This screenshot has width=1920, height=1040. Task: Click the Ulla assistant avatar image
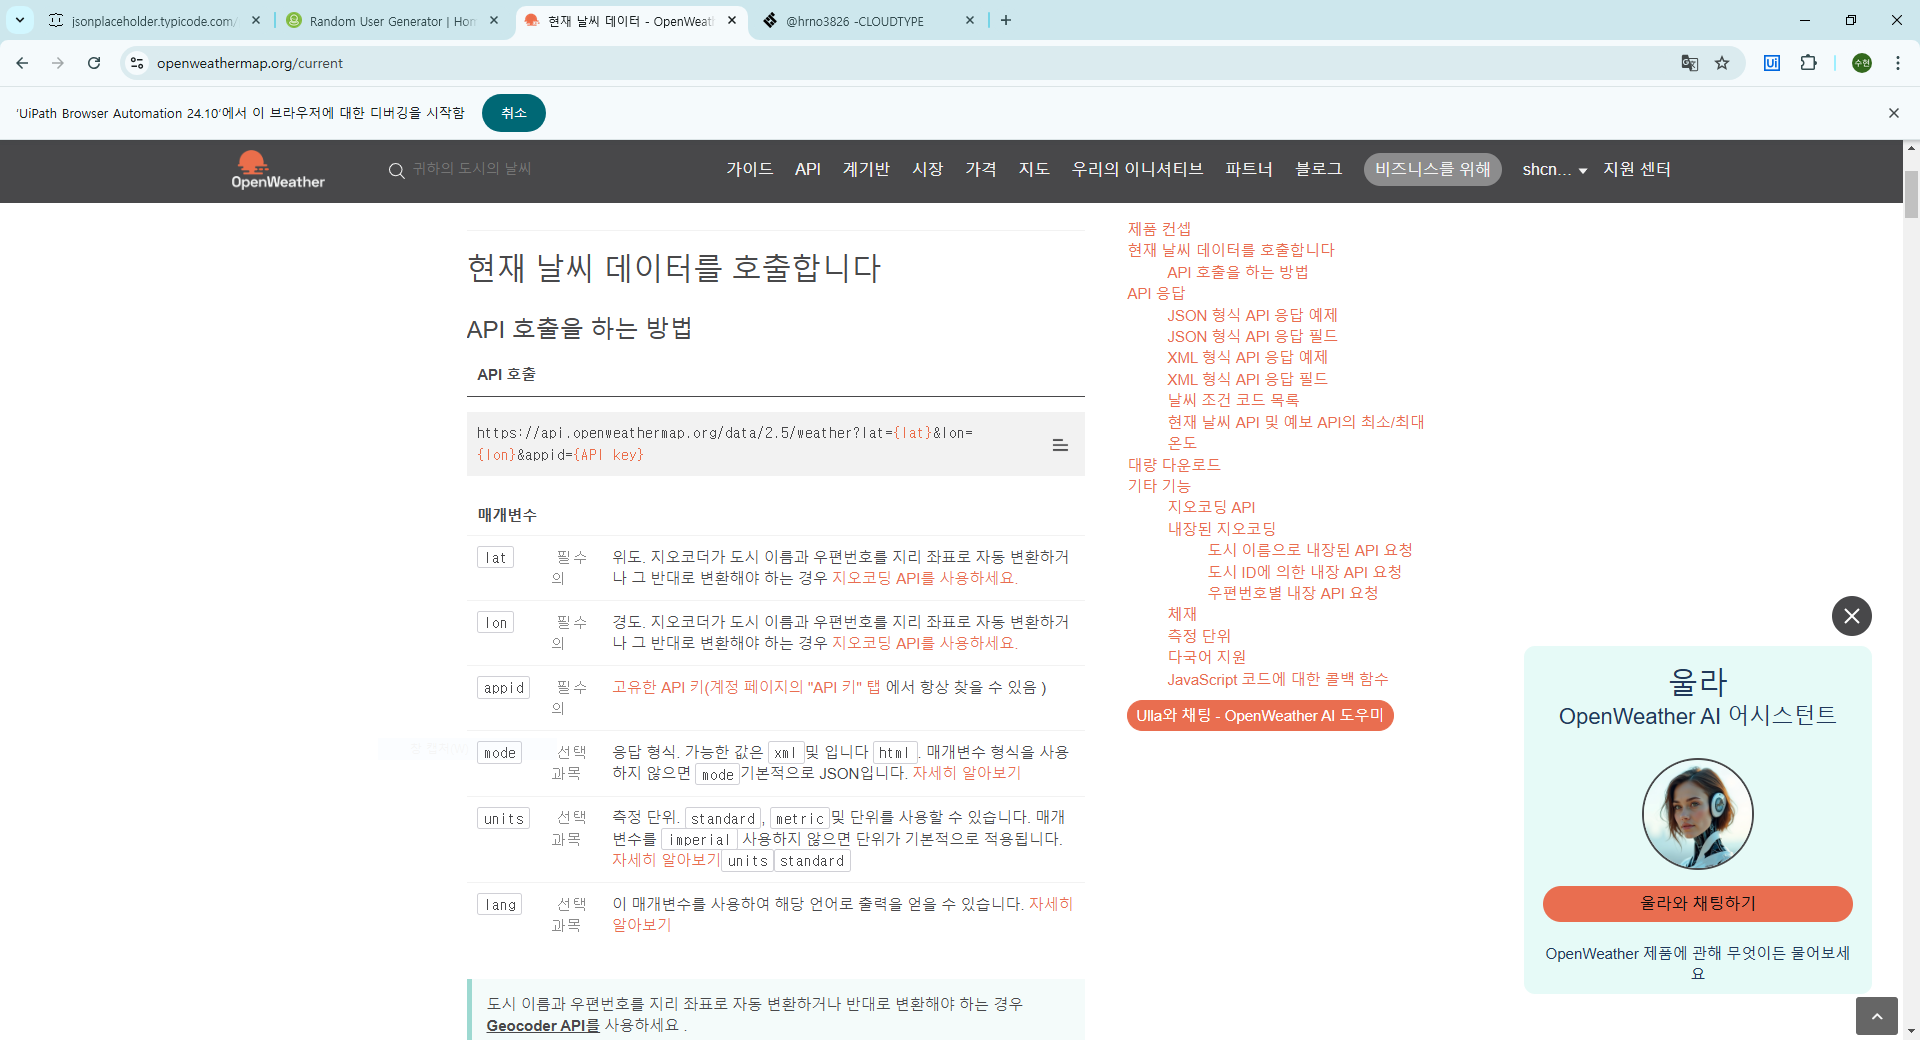(x=1698, y=814)
